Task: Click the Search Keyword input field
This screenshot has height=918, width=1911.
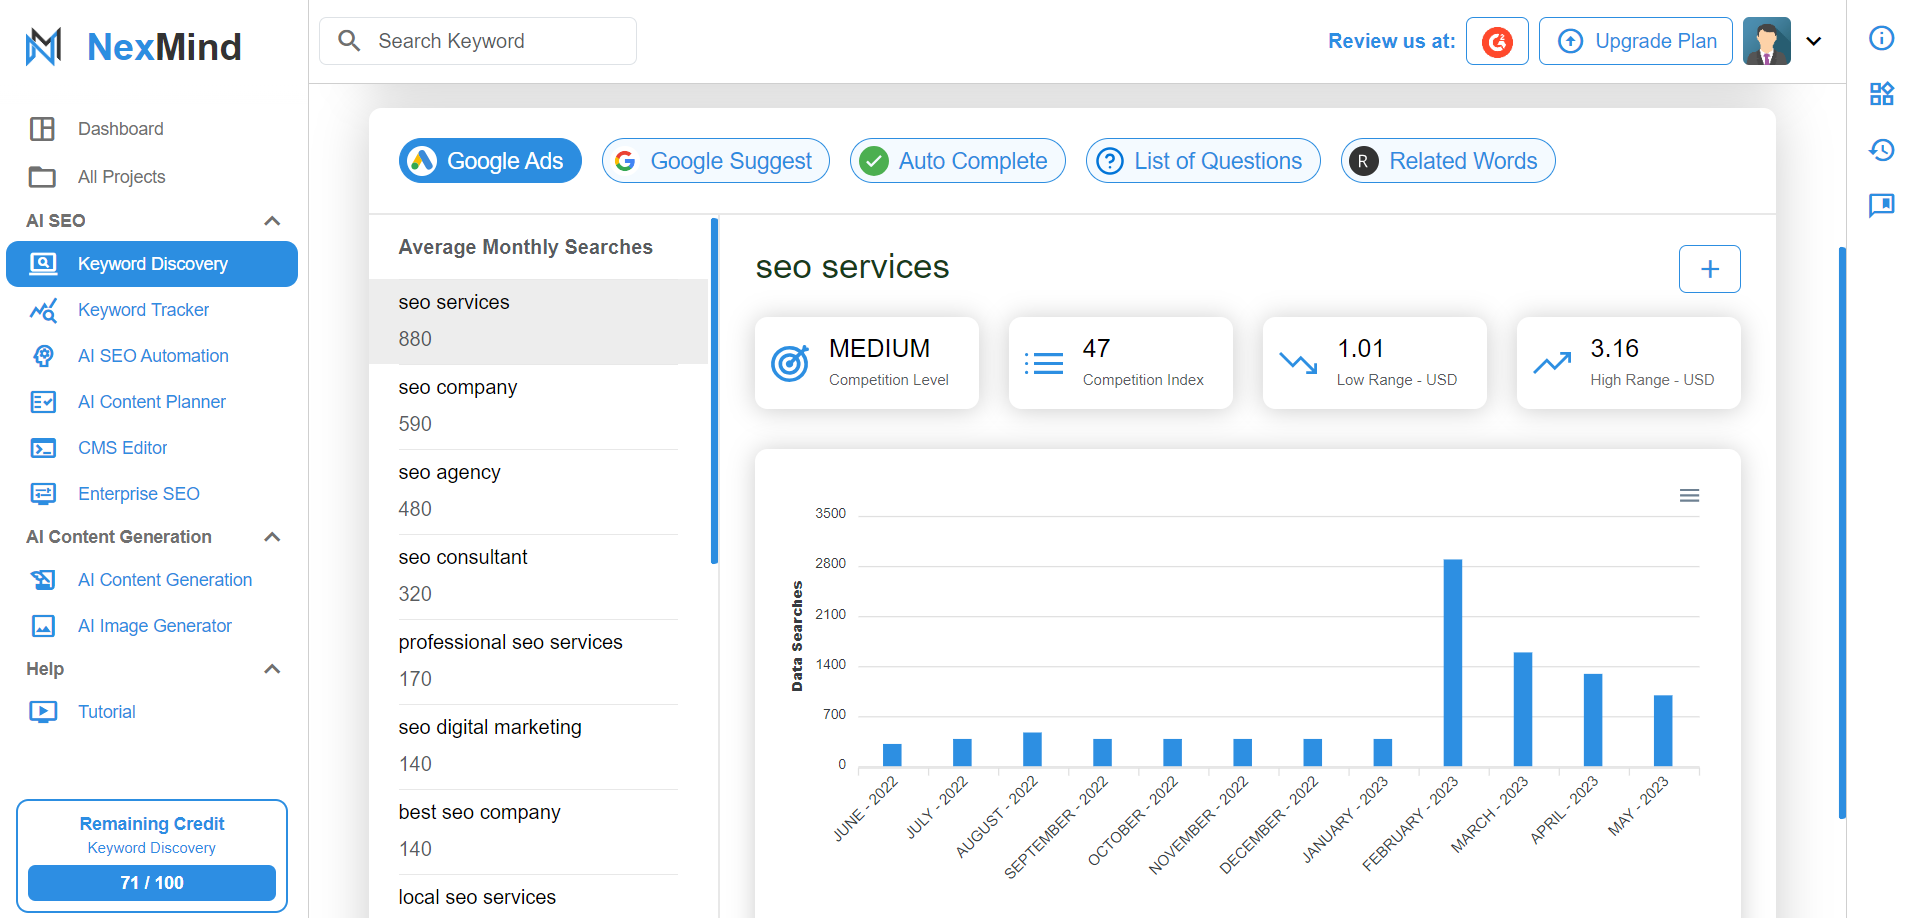Action: point(478,41)
